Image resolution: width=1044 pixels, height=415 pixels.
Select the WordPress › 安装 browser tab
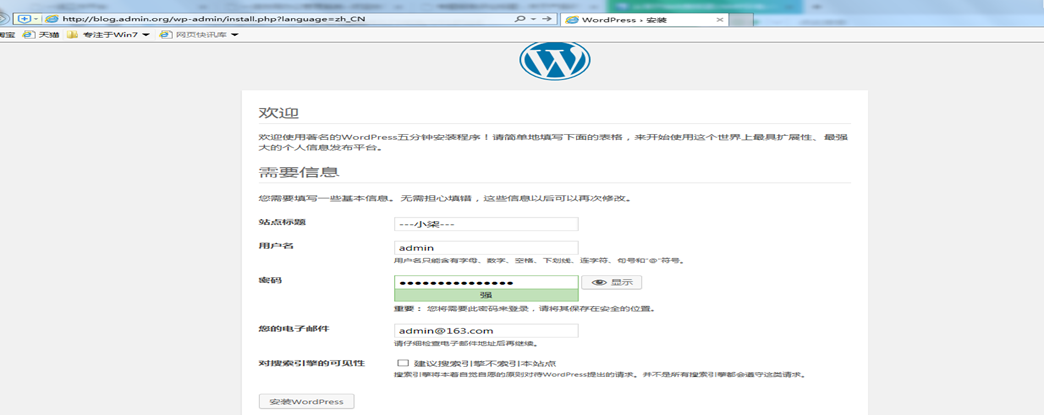[644, 19]
